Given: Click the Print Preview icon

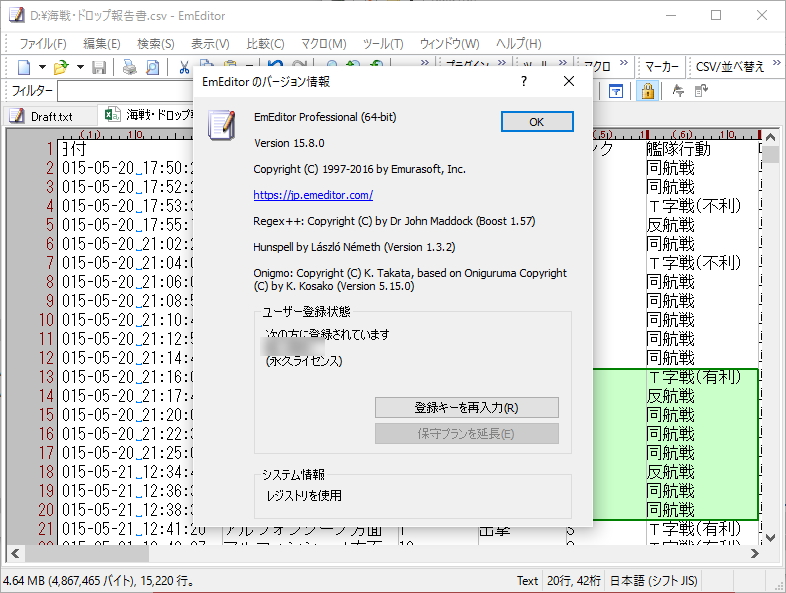Looking at the screenshot, I should click(x=152, y=67).
